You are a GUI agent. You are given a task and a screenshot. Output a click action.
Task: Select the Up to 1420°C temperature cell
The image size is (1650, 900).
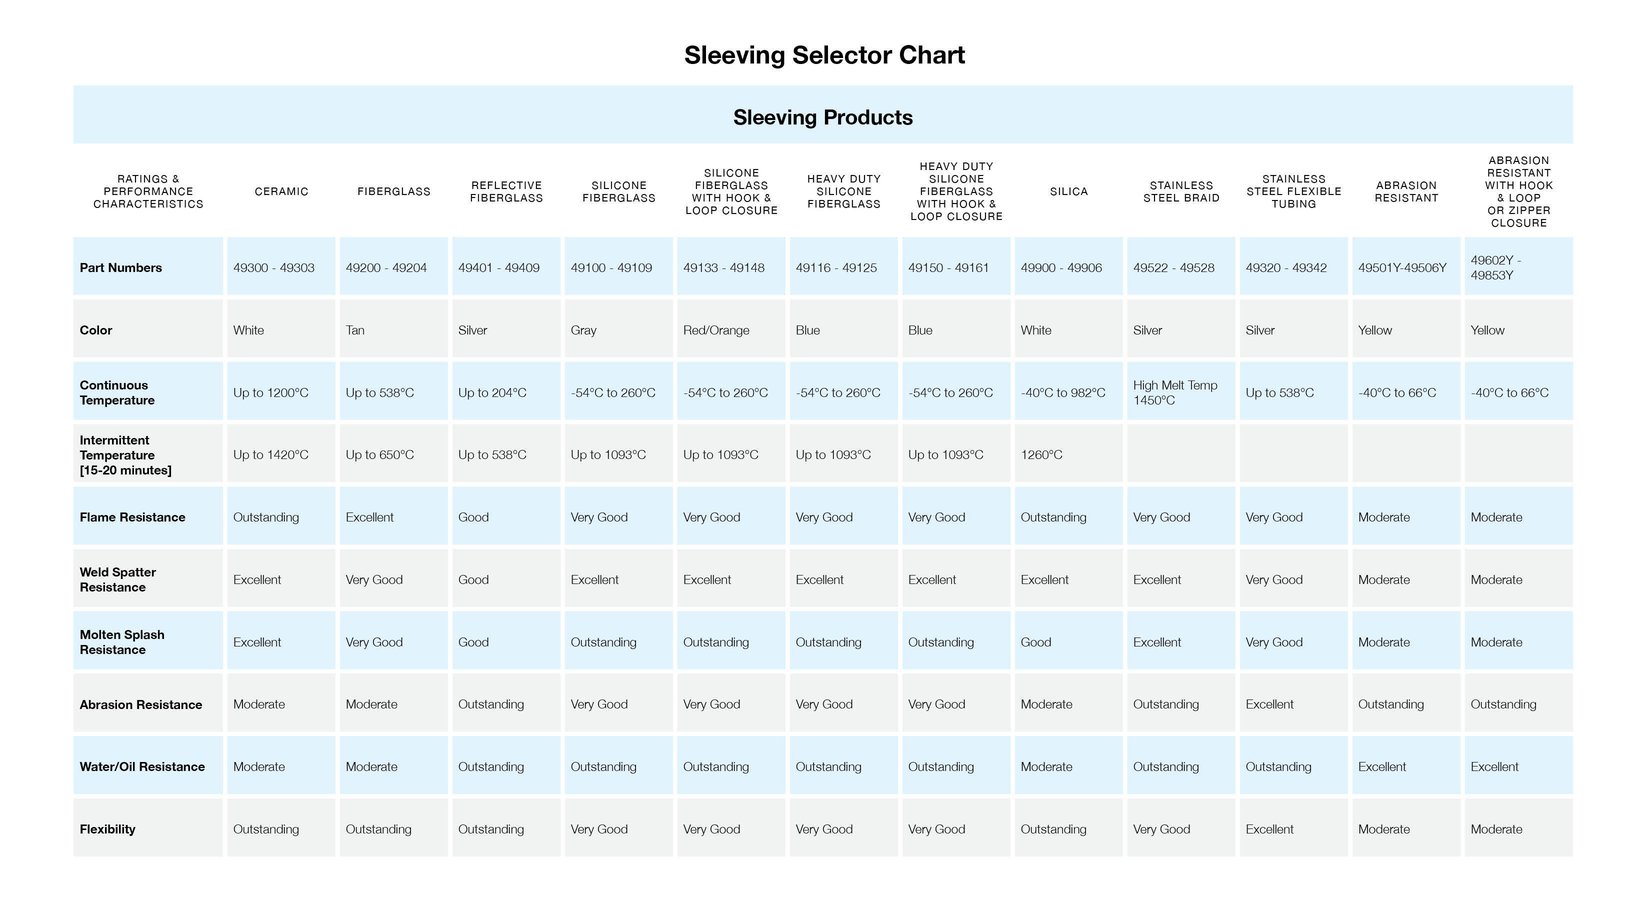[x=271, y=455]
